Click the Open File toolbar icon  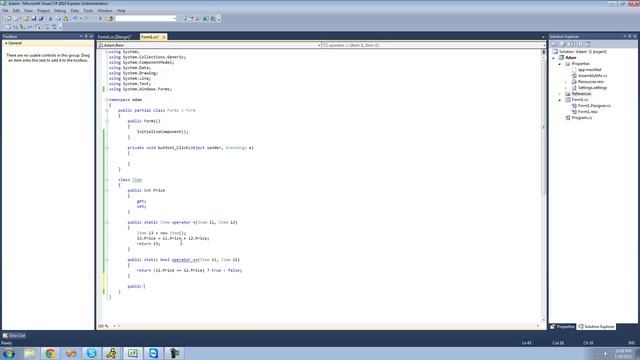pyautogui.click(x=26, y=19)
